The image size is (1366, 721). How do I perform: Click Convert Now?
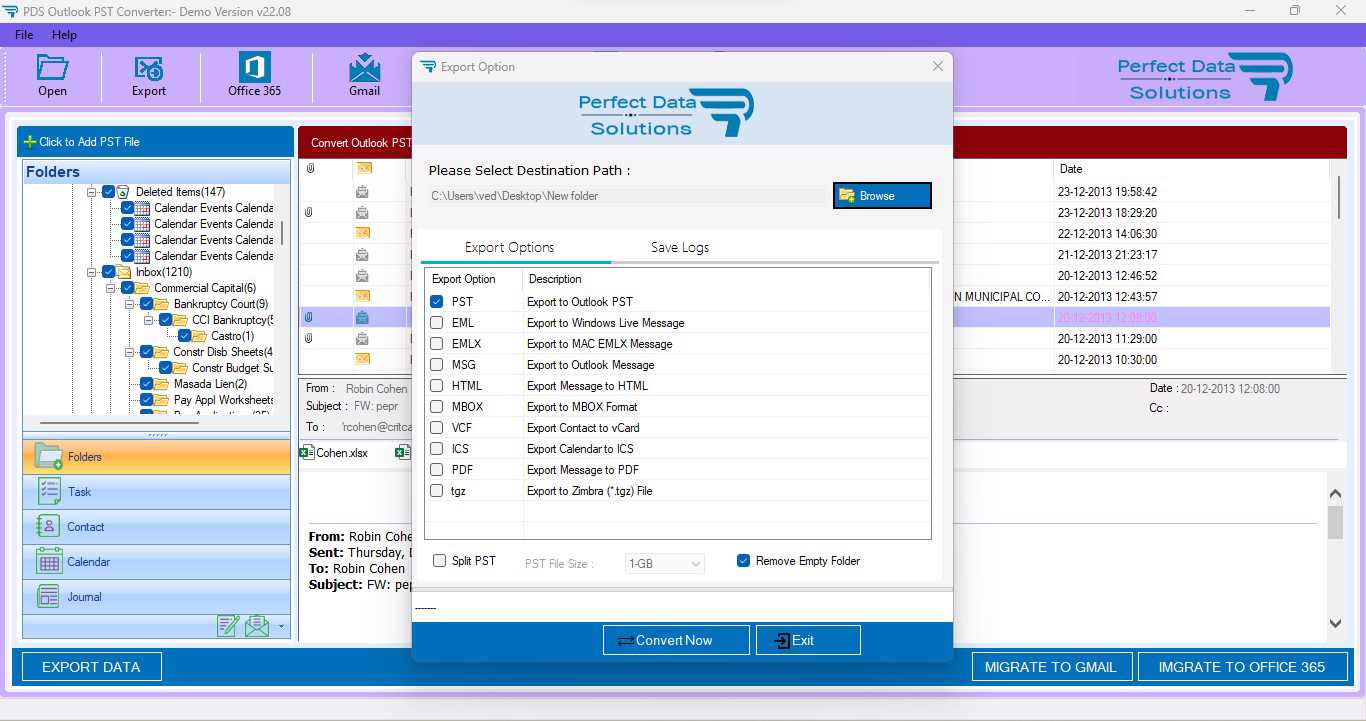676,640
